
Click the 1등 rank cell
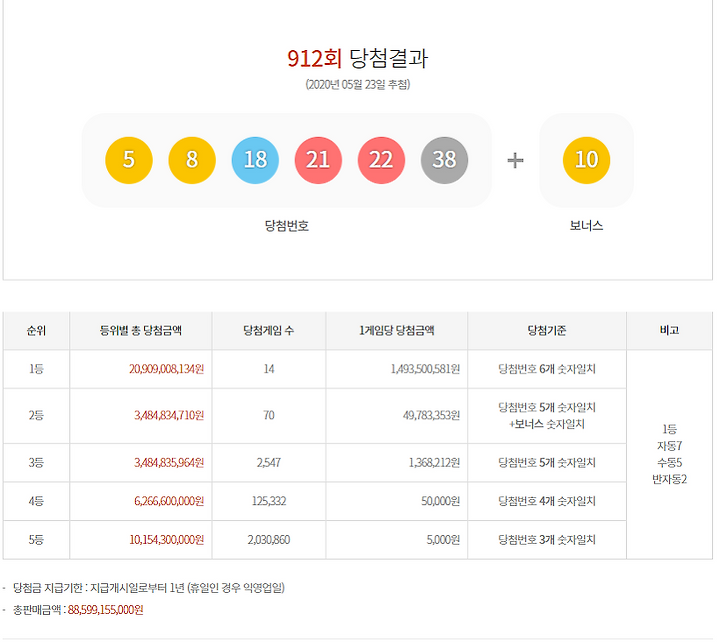(36, 369)
